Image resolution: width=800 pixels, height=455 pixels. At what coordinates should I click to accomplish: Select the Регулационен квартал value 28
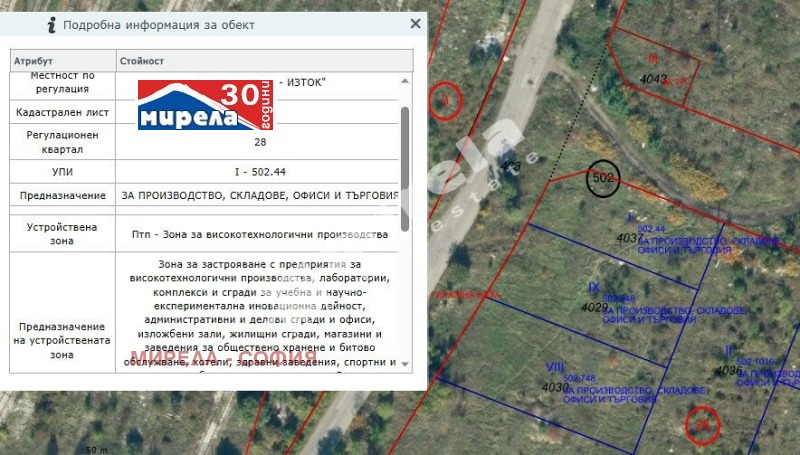click(x=258, y=142)
